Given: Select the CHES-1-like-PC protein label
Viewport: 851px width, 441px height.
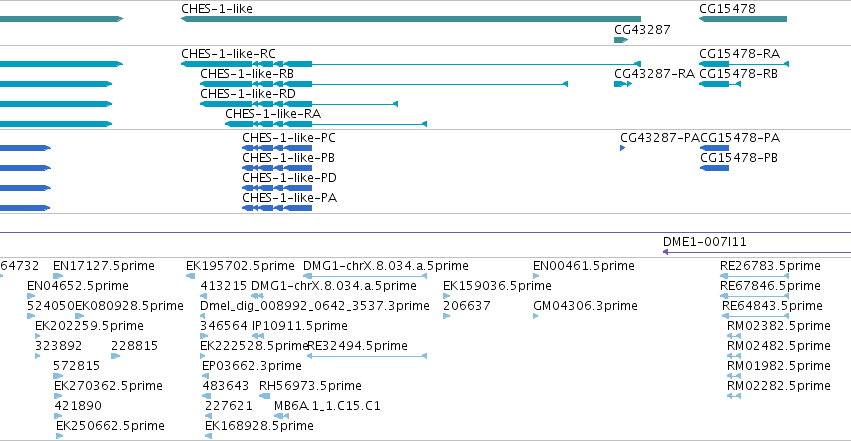Looking at the screenshot, I should [289, 138].
